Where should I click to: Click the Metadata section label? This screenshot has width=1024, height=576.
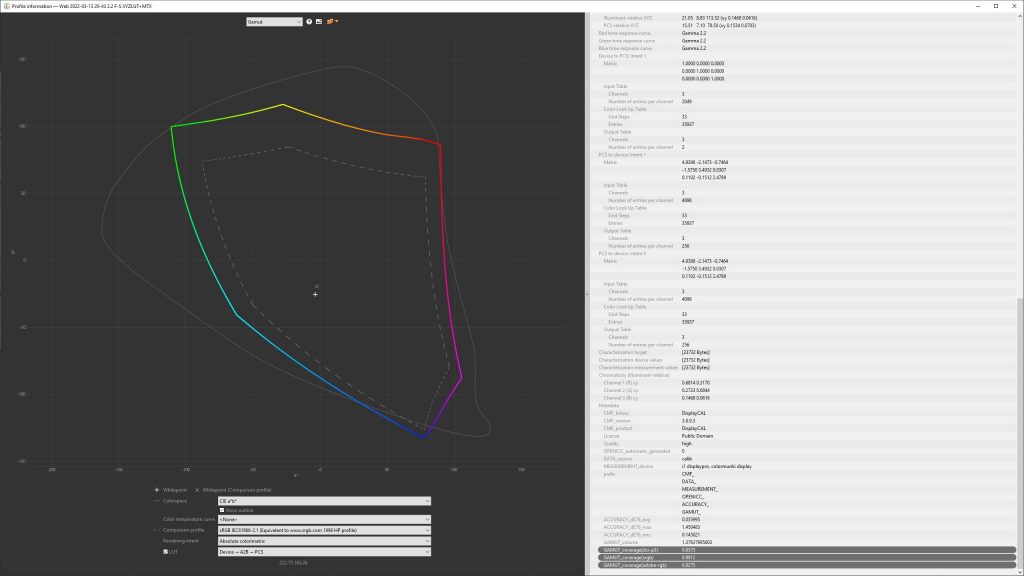(x=609, y=406)
